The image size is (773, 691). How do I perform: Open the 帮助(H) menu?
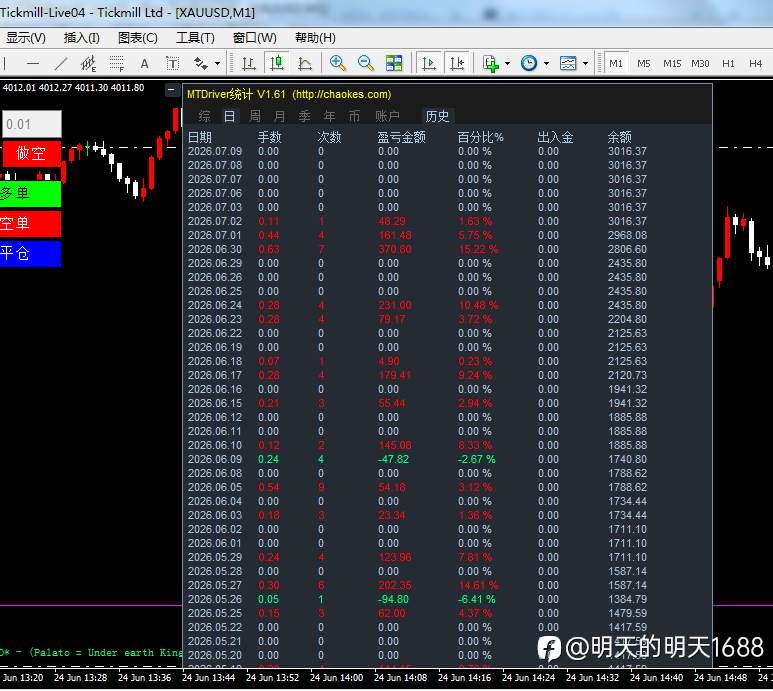pyautogui.click(x=315, y=38)
